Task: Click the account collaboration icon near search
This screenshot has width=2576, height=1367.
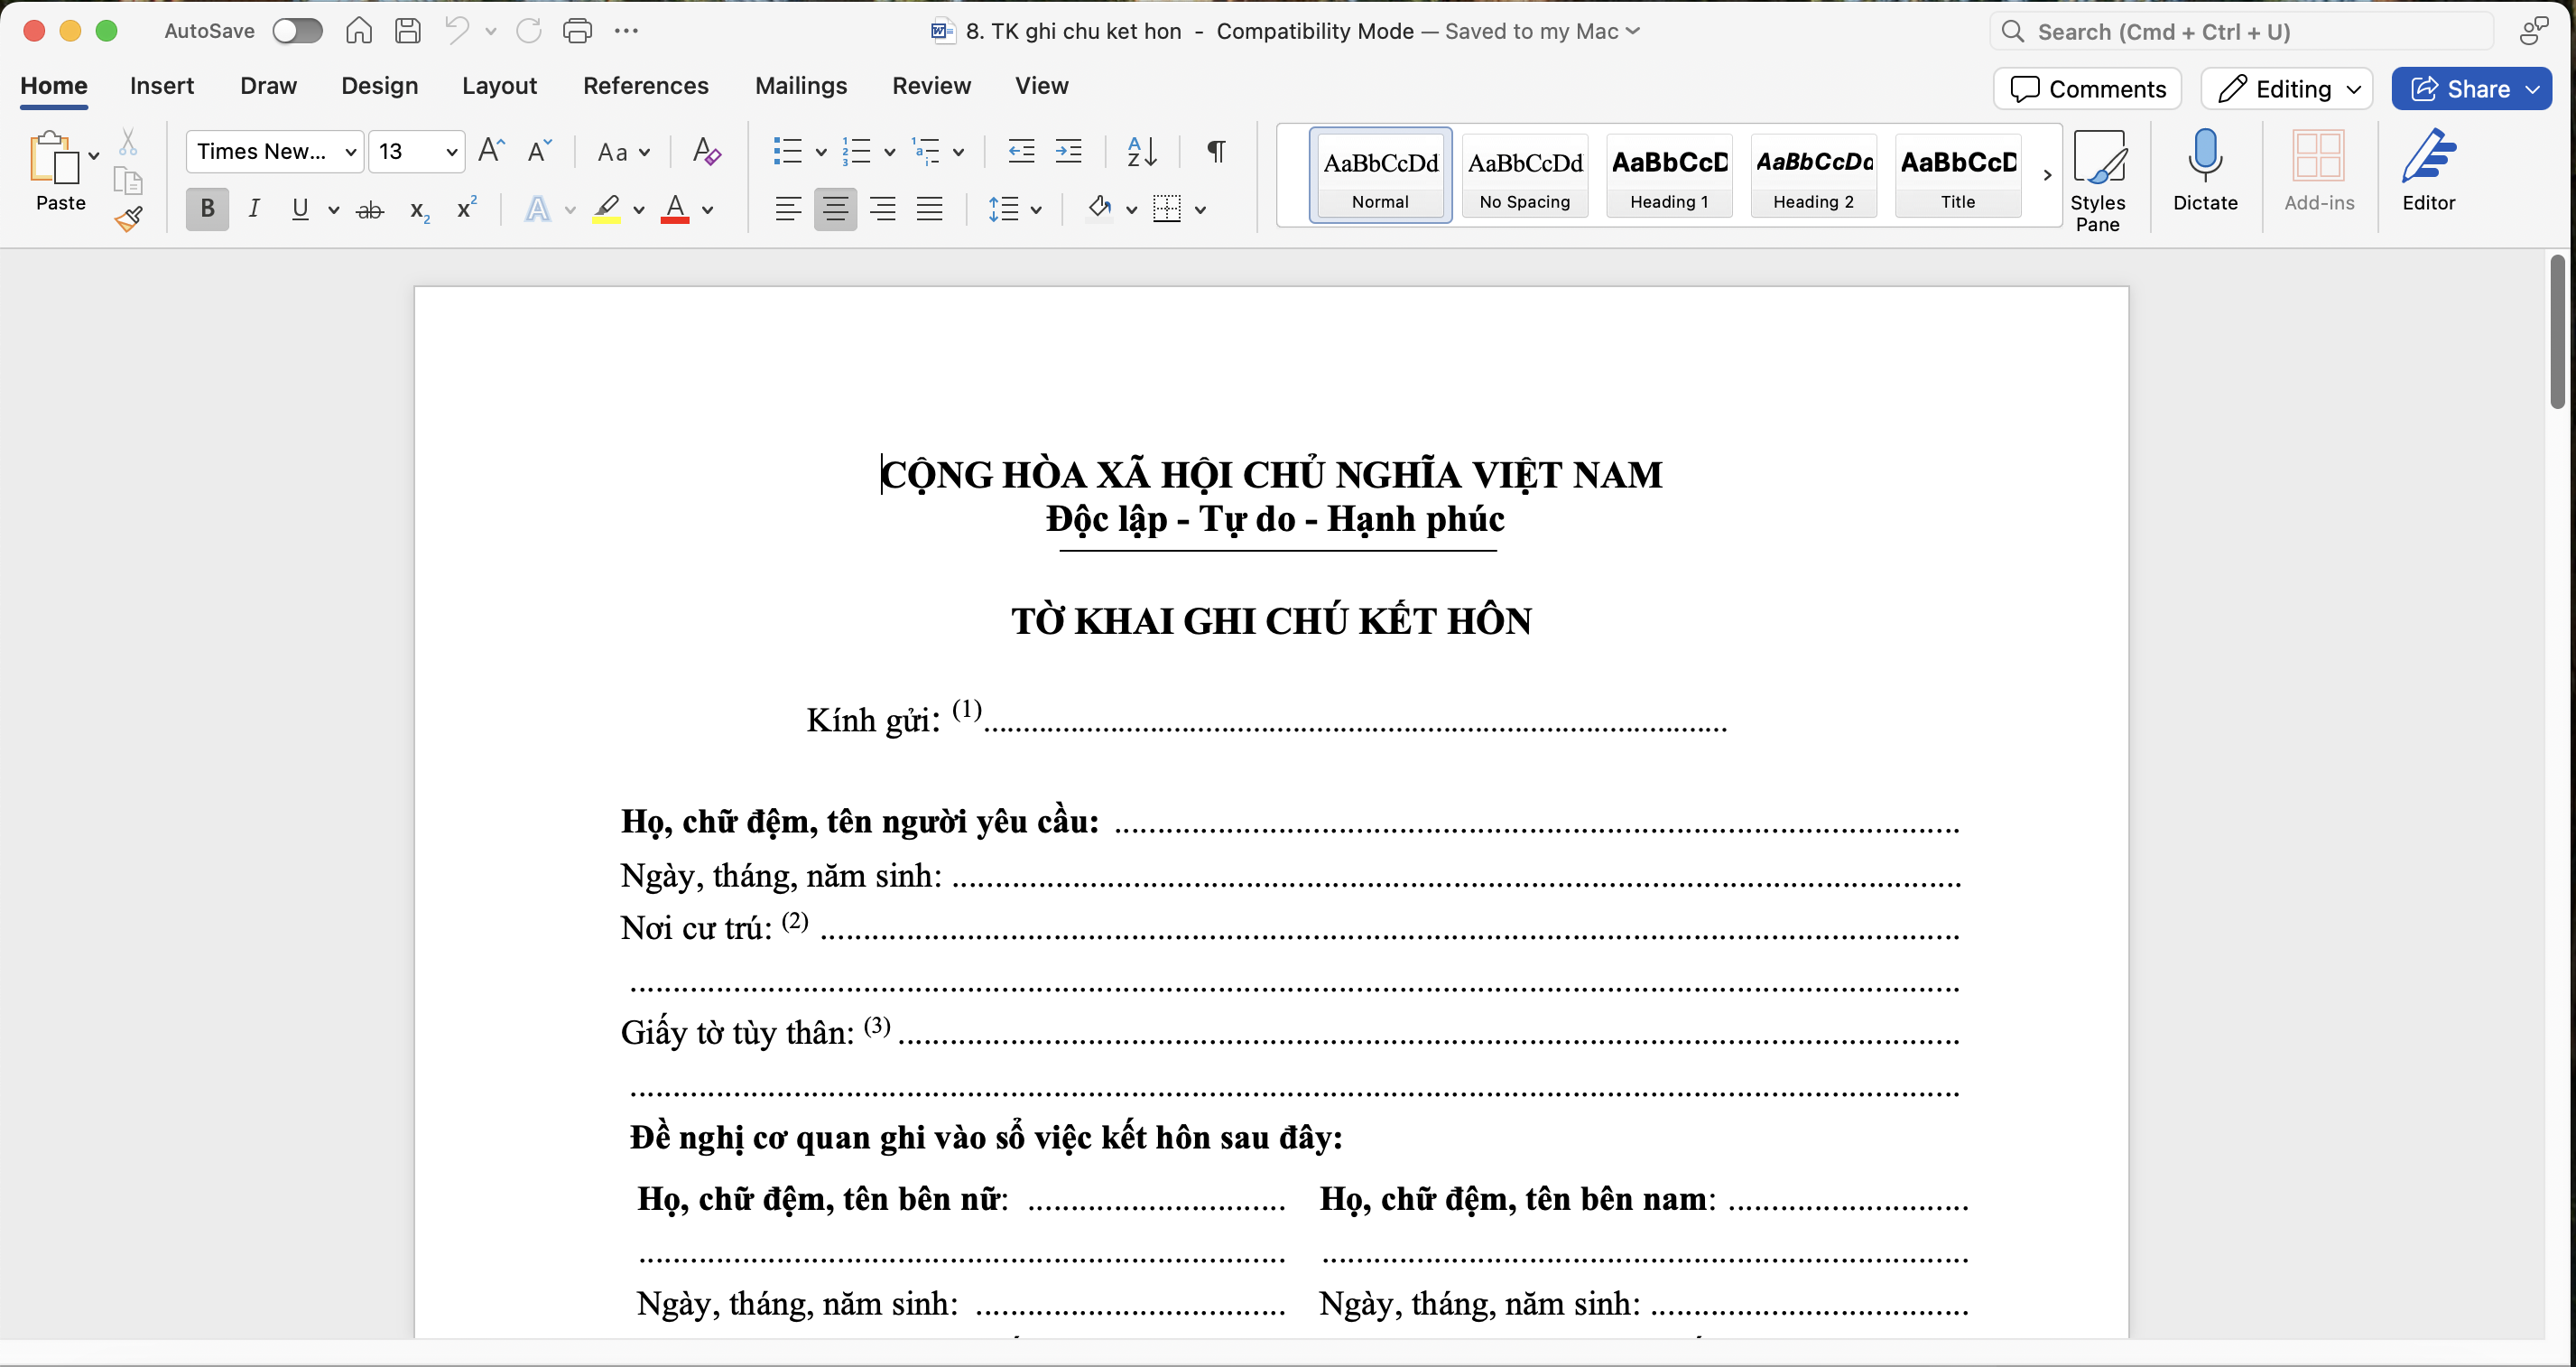Action: 2533,31
